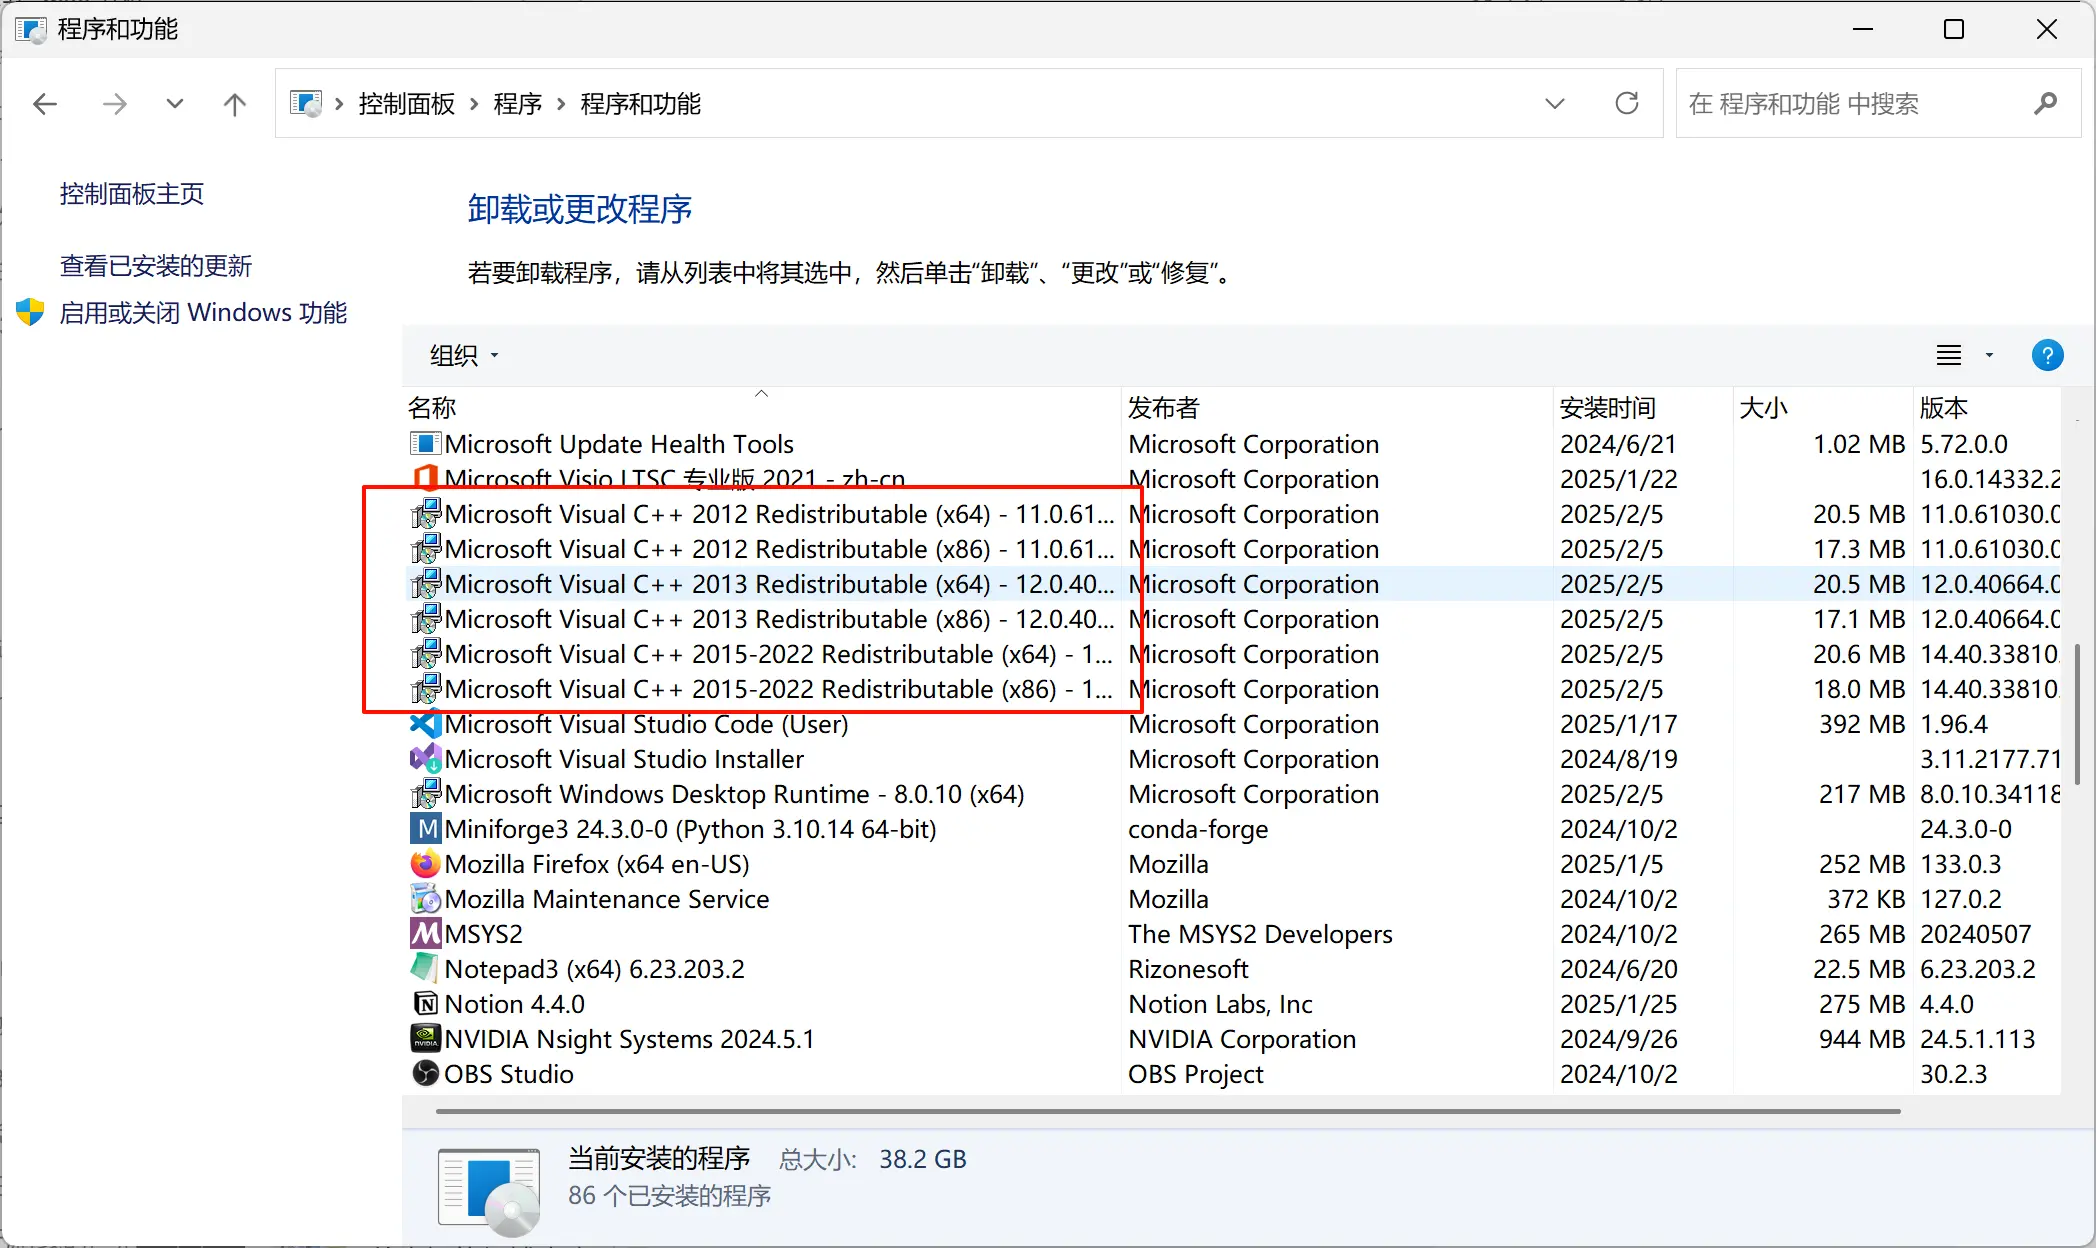Screen dimensions: 2096x1248
Task: Click the MSYS2 program icon
Action: 425,934
